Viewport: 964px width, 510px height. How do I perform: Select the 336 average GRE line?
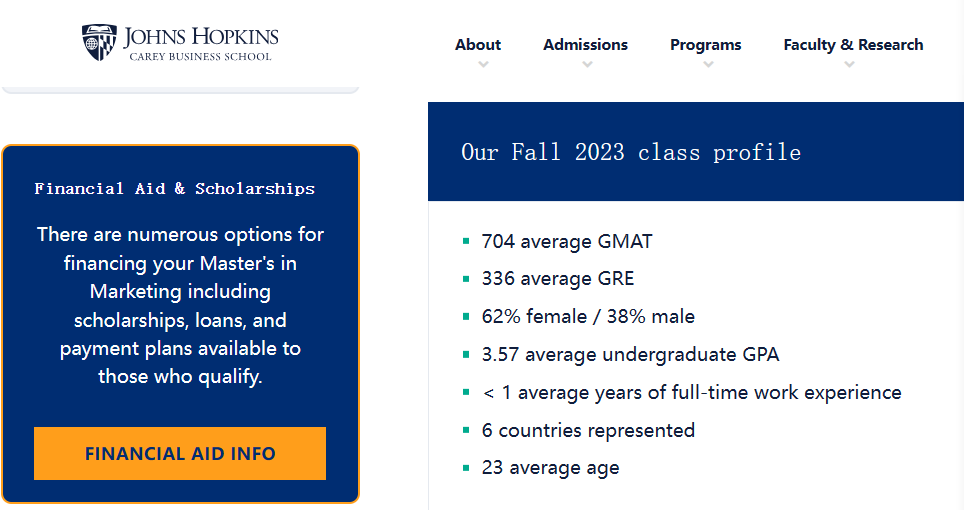[557, 279]
